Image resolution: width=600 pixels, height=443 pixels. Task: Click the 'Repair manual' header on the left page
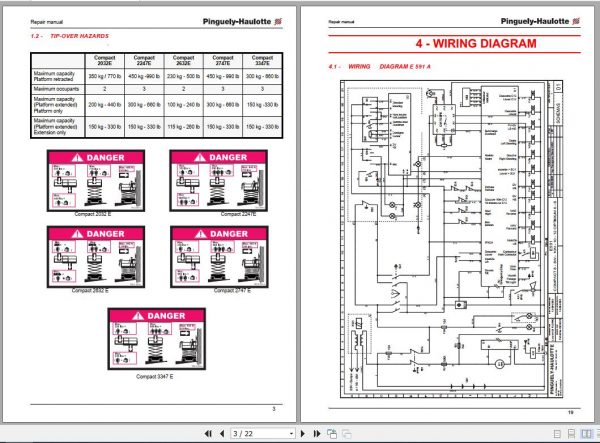coord(47,22)
